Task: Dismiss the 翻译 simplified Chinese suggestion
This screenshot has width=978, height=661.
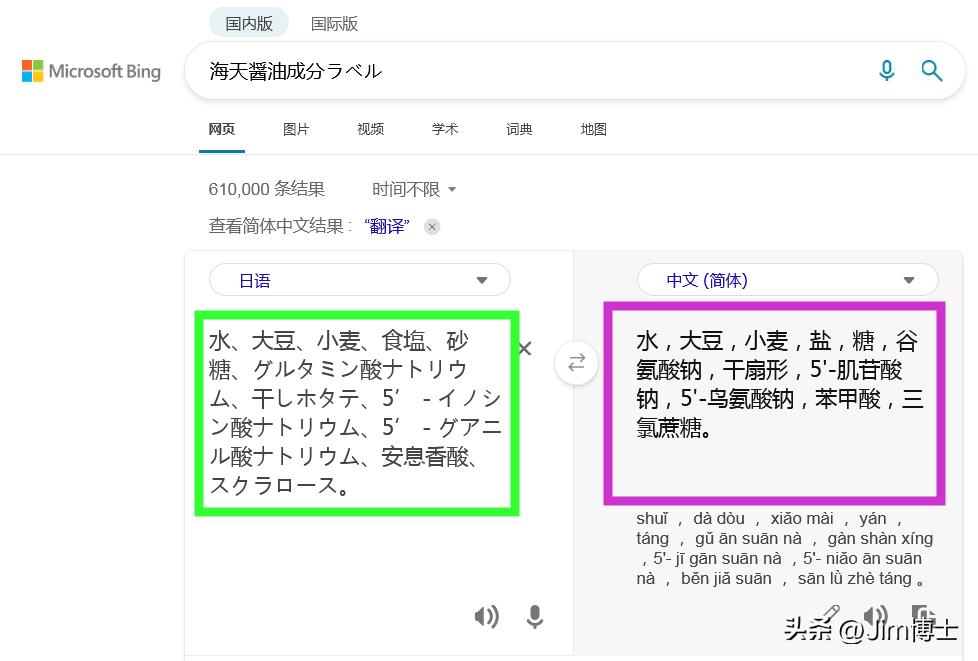Action: pos(432,227)
